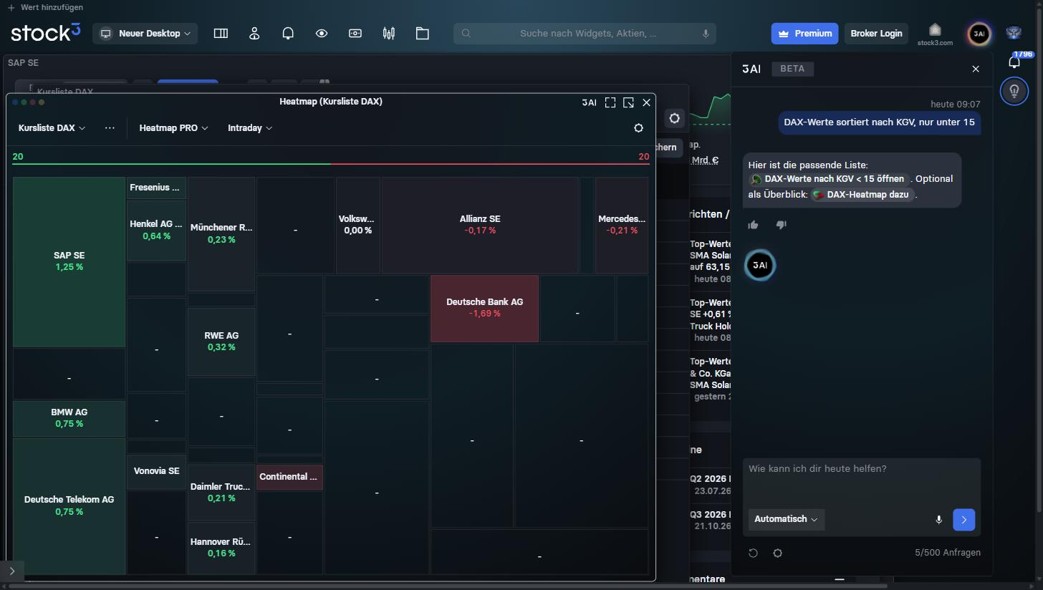Image resolution: width=1043 pixels, height=590 pixels.
Task: Open the Kursliste DAX dropdown
Action: tap(52, 128)
